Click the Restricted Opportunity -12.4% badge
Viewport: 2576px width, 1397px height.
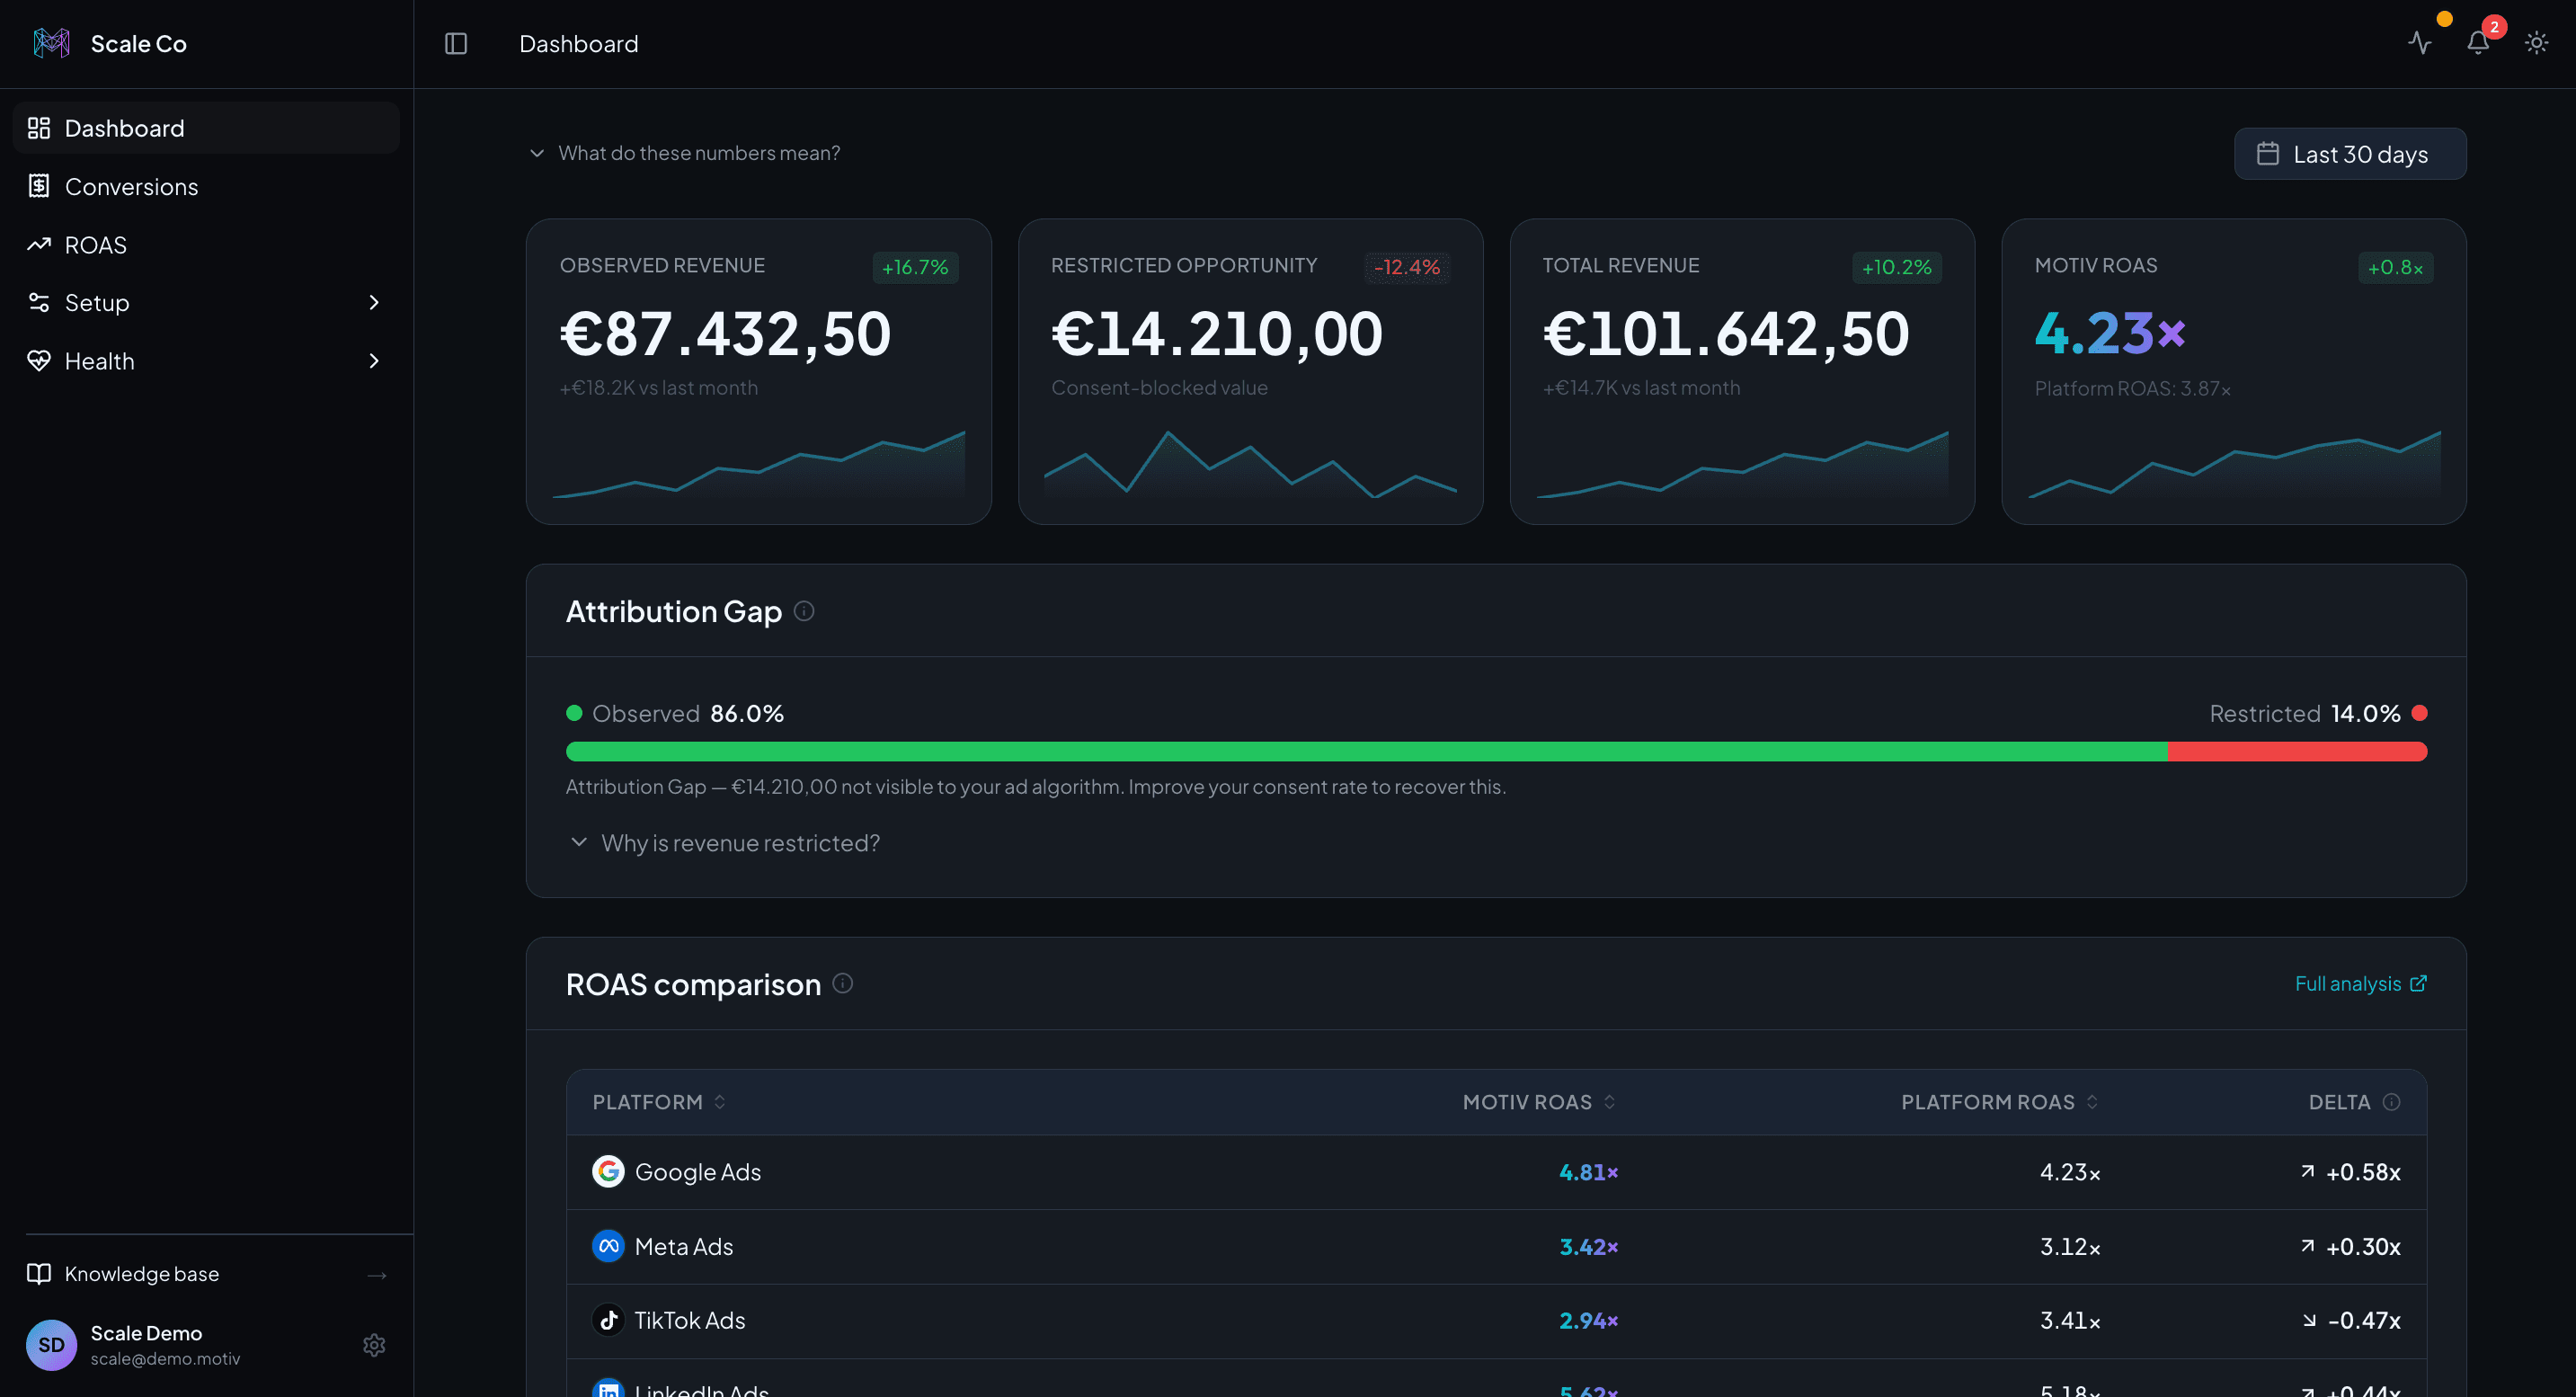click(x=1407, y=267)
